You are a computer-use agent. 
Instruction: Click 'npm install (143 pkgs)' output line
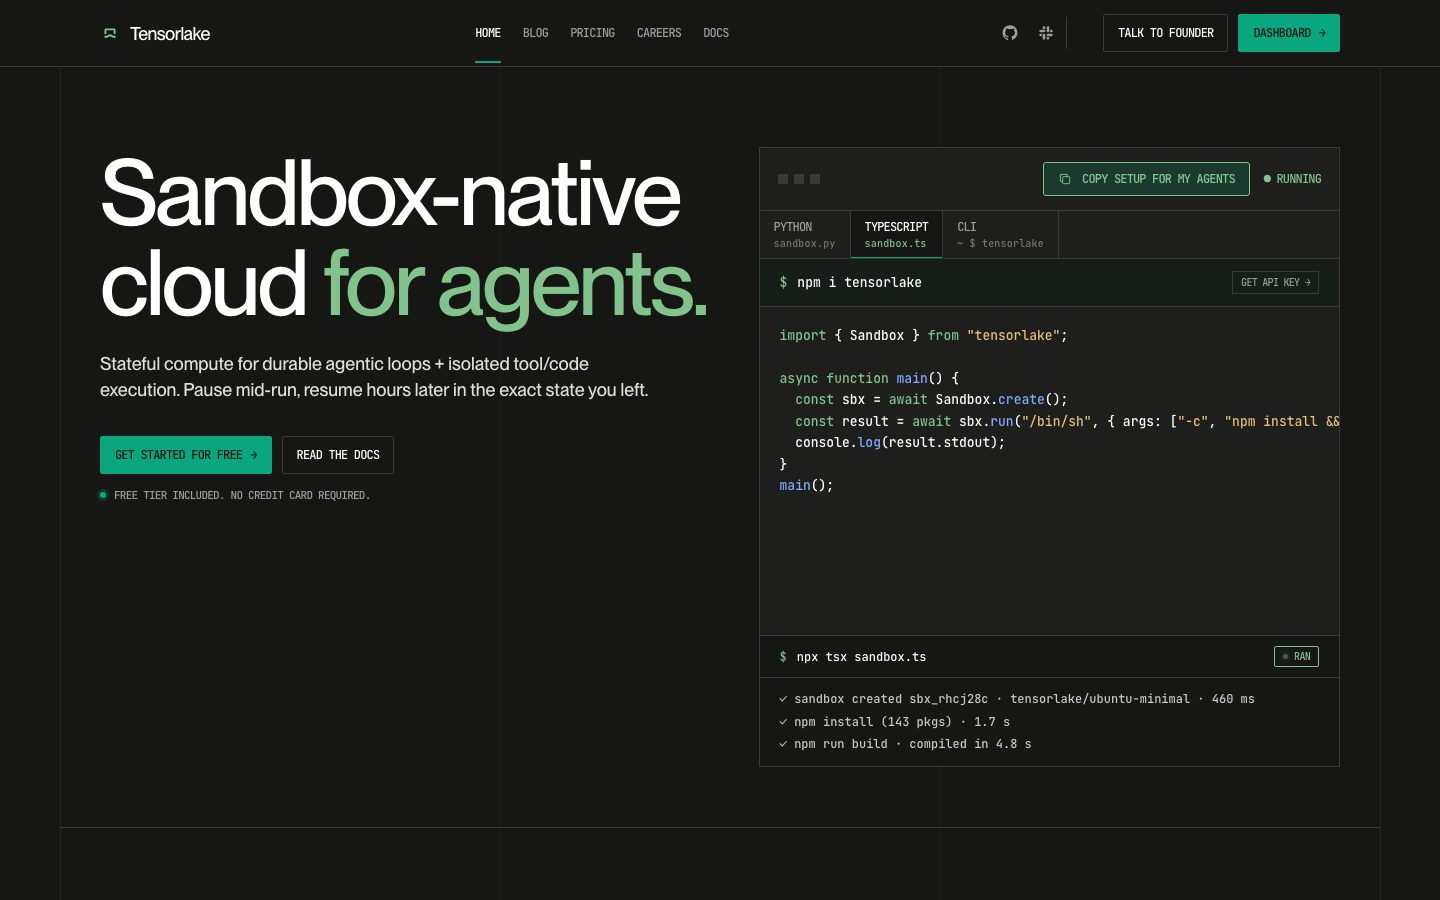902,722
